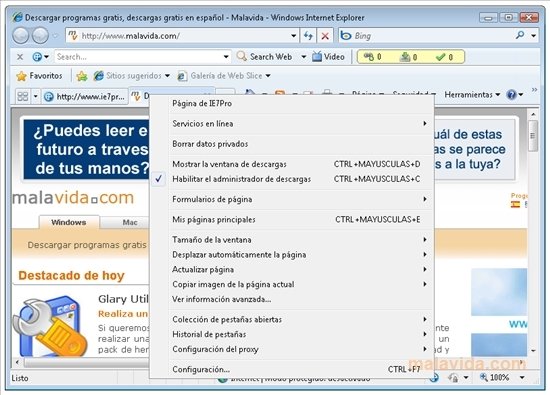Click the Bing search magnifier icon
This screenshot has width=550, height=395.
click(x=520, y=35)
